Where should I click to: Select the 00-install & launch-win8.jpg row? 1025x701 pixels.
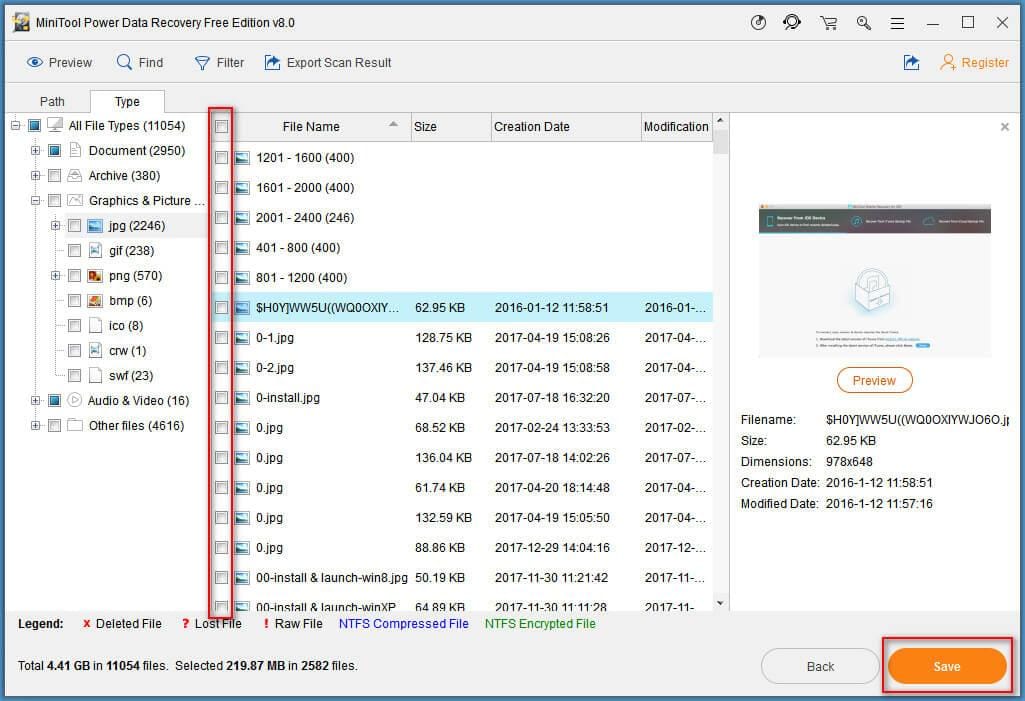click(463, 577)
